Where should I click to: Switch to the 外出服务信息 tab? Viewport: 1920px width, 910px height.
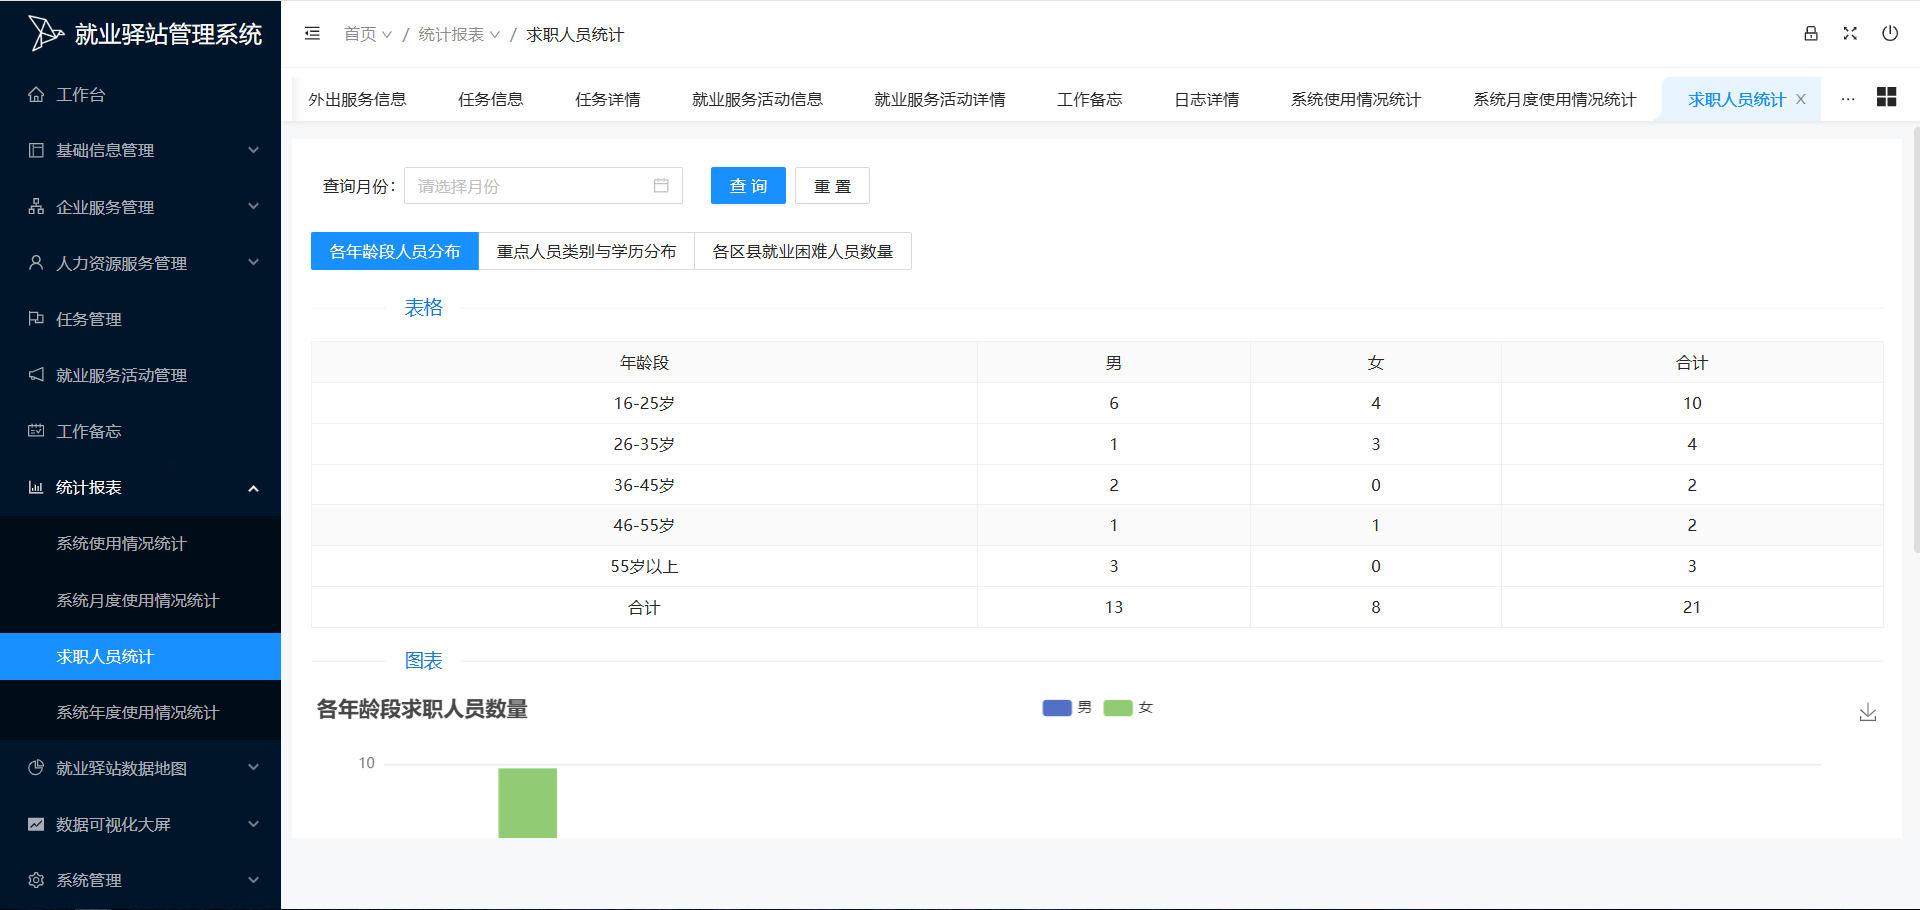point(357,99)
